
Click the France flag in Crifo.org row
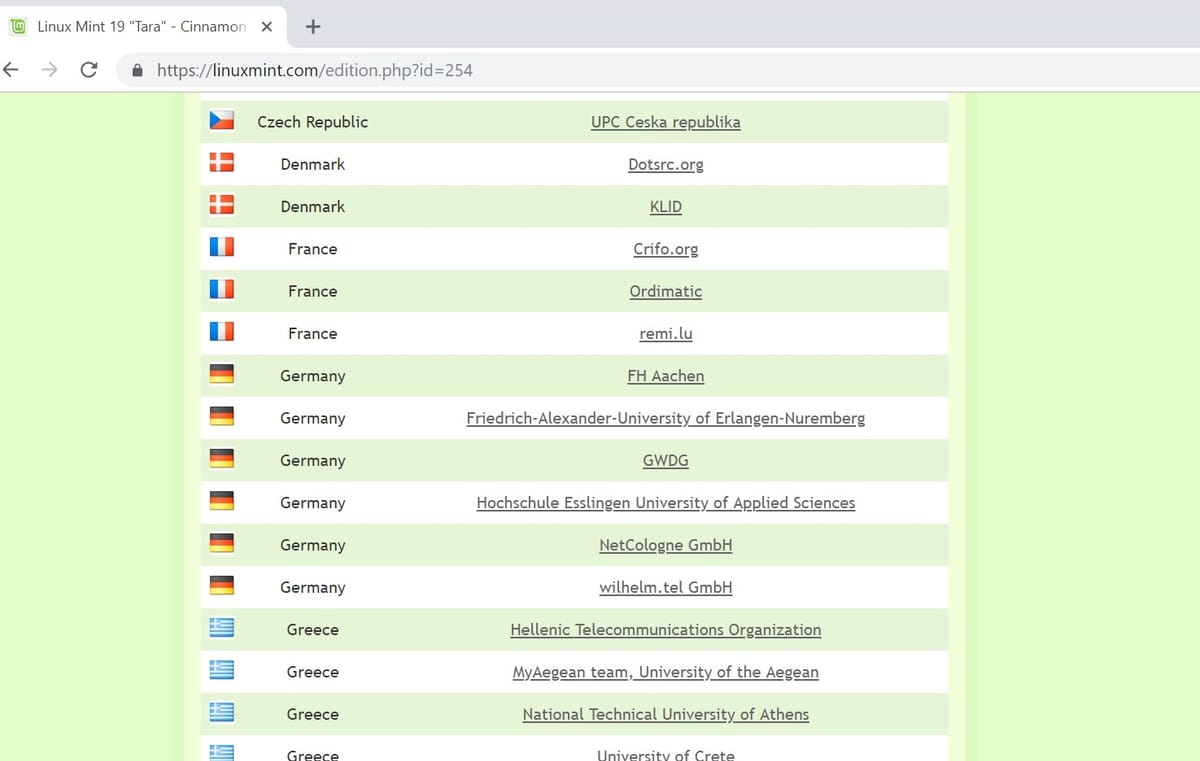pos(221,248)
